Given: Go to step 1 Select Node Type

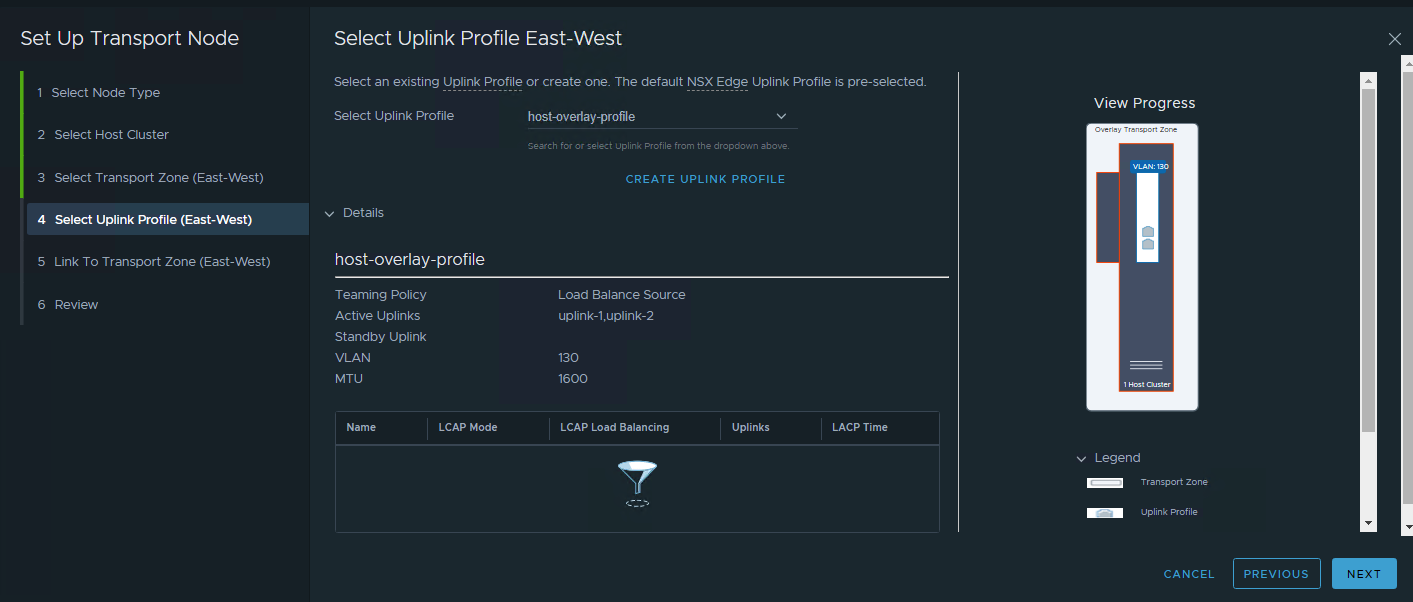Looking at the screenshot, I should (106, 93).
